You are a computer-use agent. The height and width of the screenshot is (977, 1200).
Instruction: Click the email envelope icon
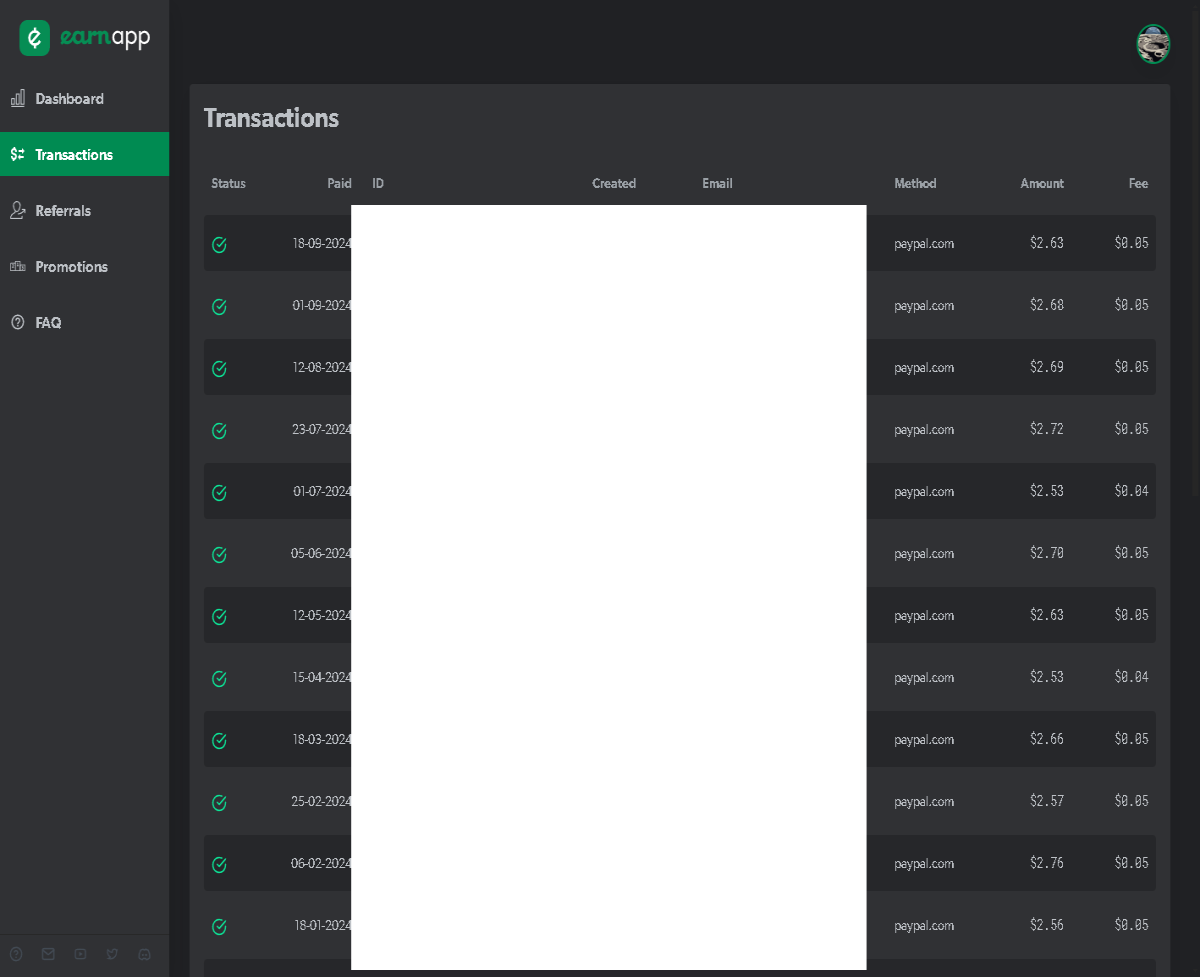pyautogui.click(x=48, y=954)
